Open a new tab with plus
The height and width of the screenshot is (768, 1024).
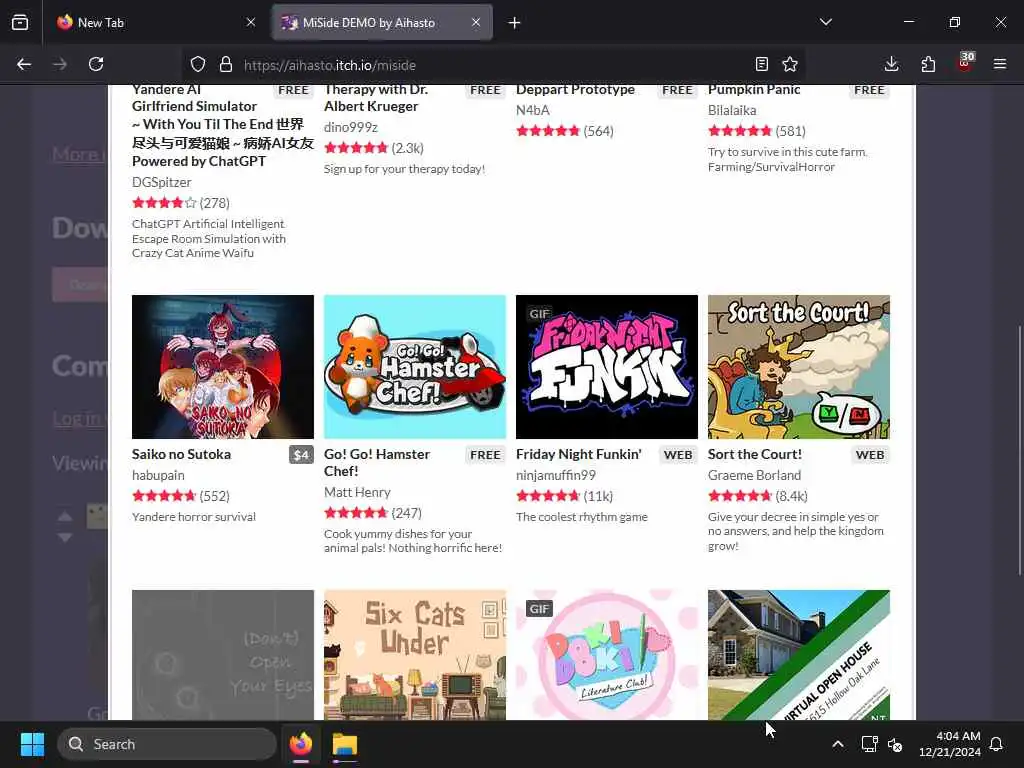[x=515, y=23]
